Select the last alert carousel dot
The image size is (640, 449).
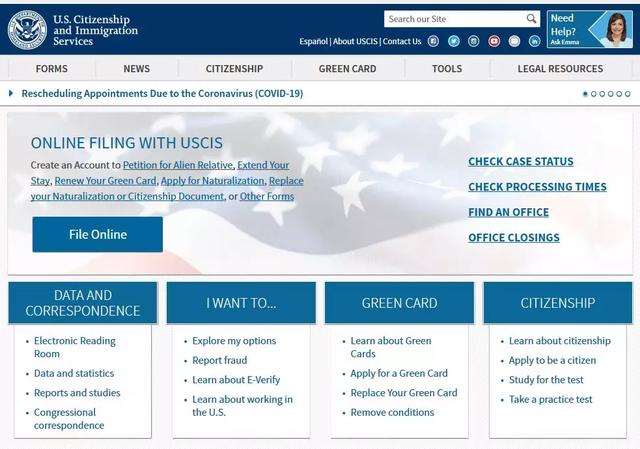628,94
